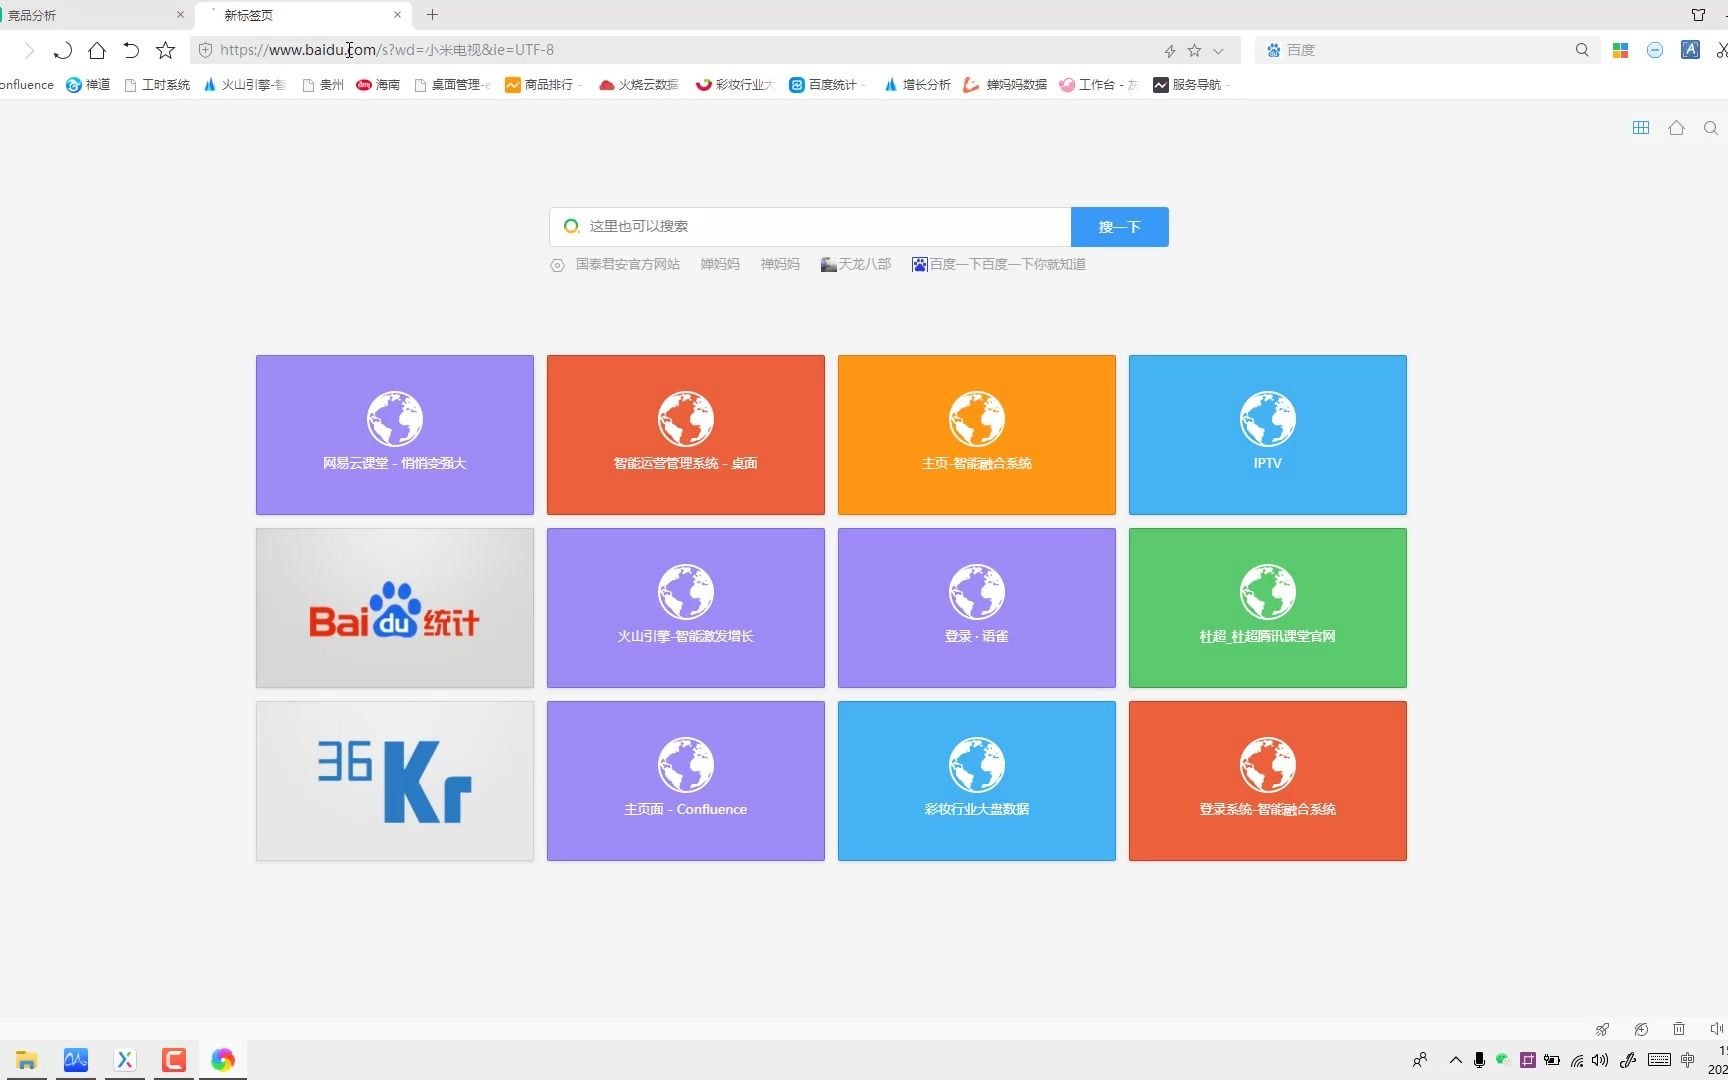The height and width of the screenshot is (1080, 1728).
Task: Expand the address bar dropdown arrow
Action: tap(1218, 50)
